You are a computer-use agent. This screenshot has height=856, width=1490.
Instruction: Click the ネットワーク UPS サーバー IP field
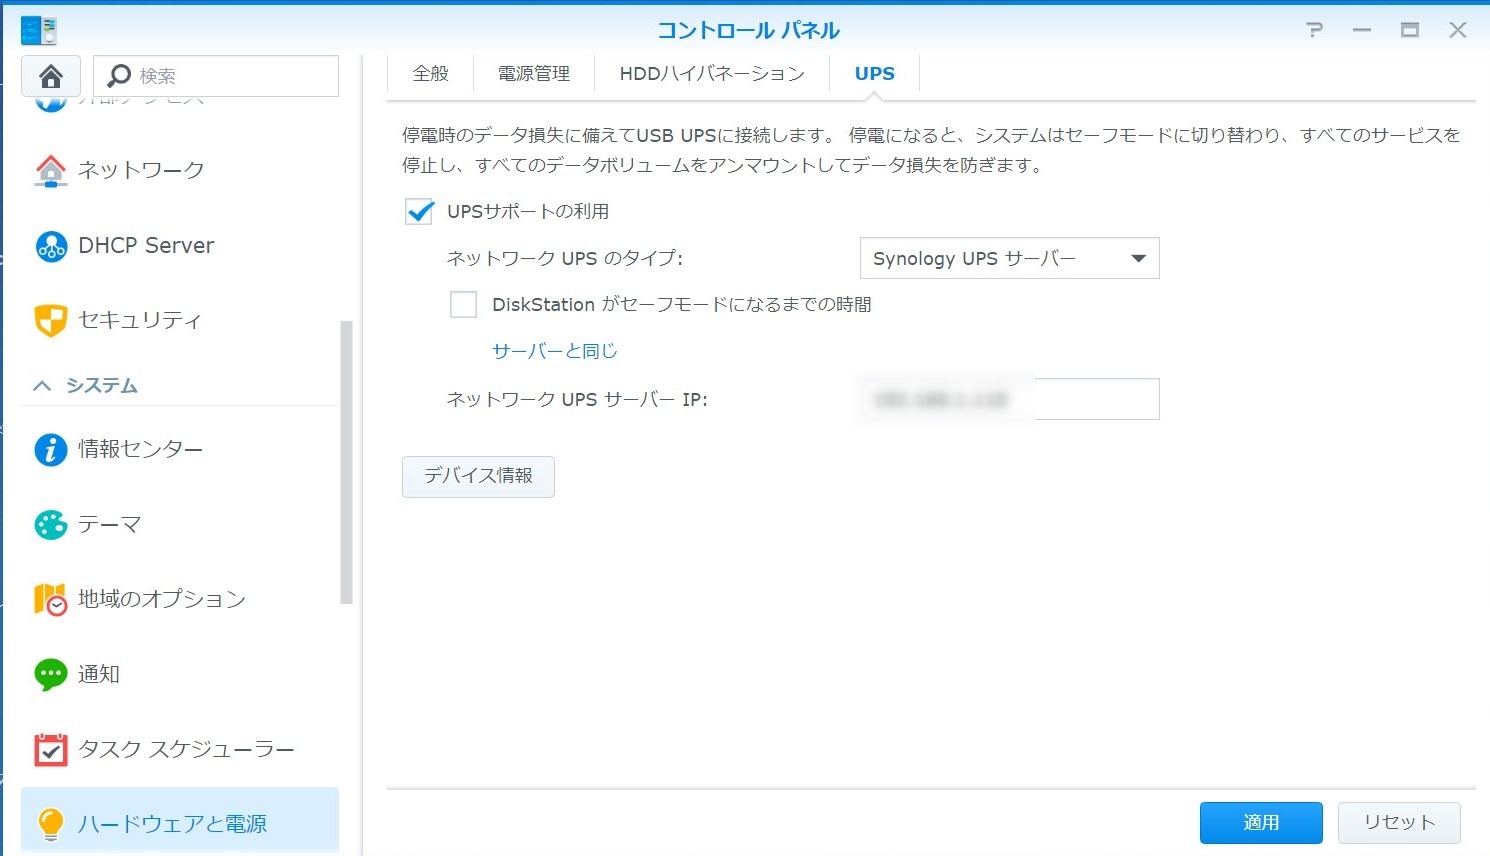tap(1009, 399)
